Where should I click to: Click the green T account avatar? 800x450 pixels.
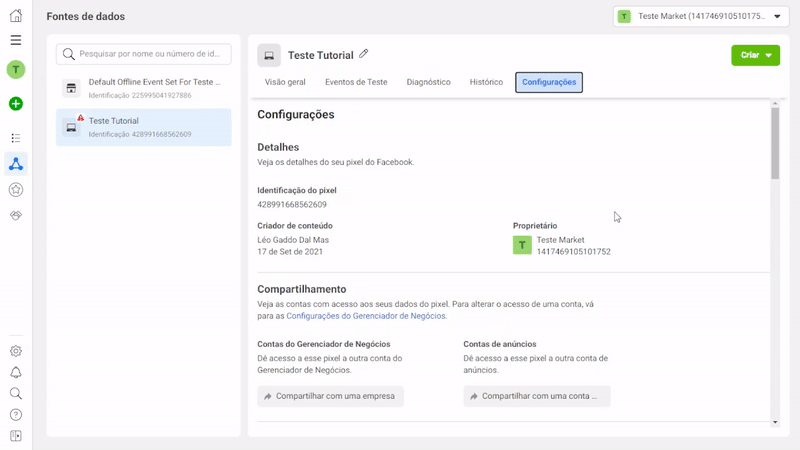pos(15,69)
